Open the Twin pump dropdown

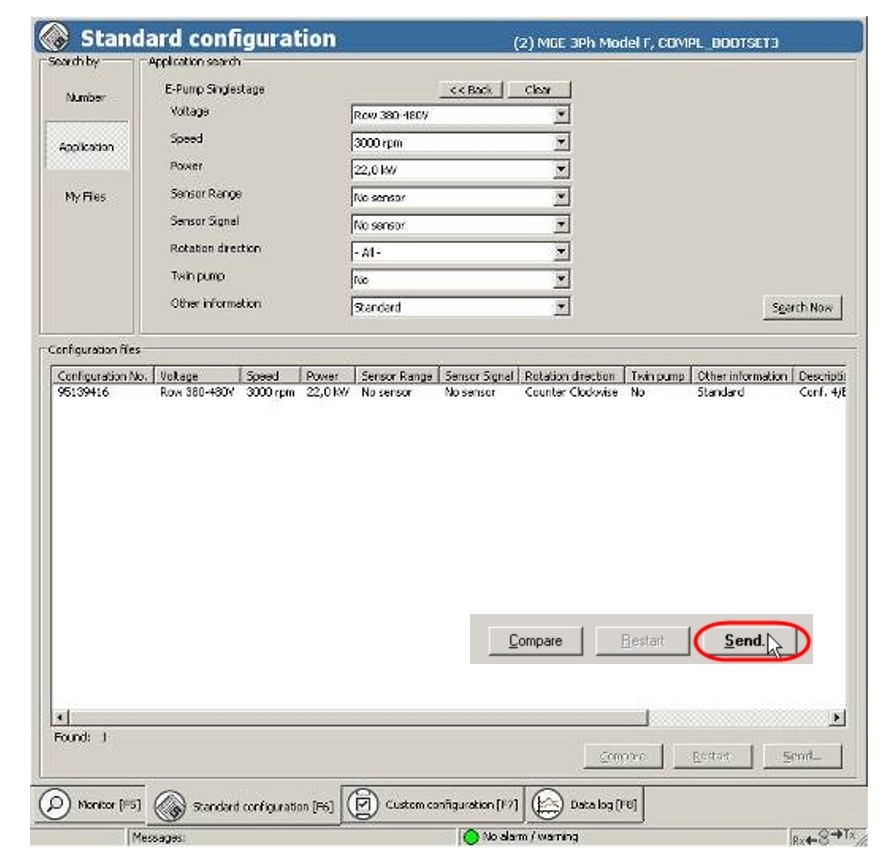coord(561,280)
